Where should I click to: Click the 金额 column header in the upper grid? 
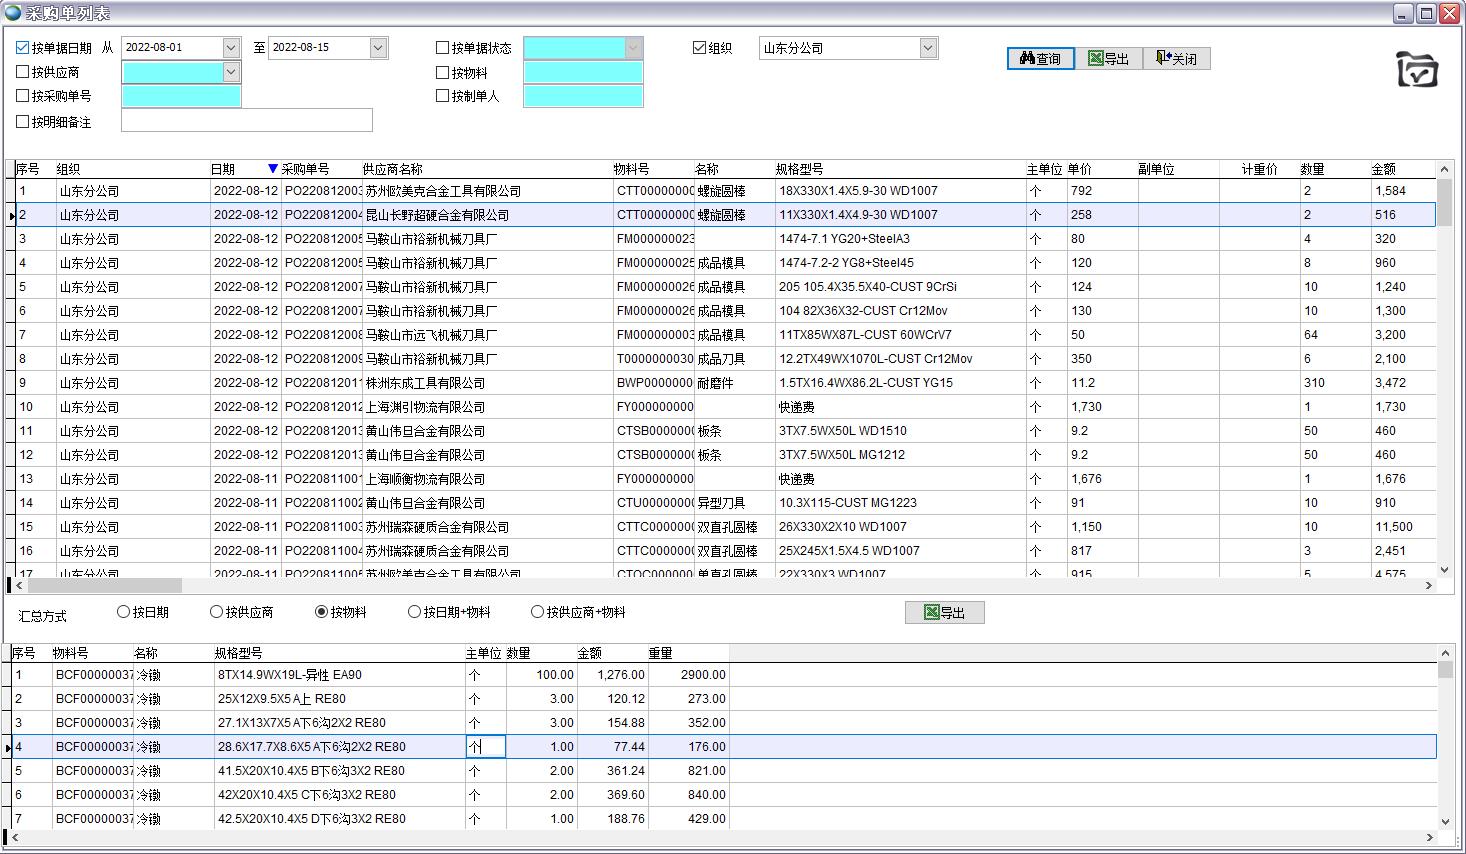pyautogui.click(x=1383, y=169)
